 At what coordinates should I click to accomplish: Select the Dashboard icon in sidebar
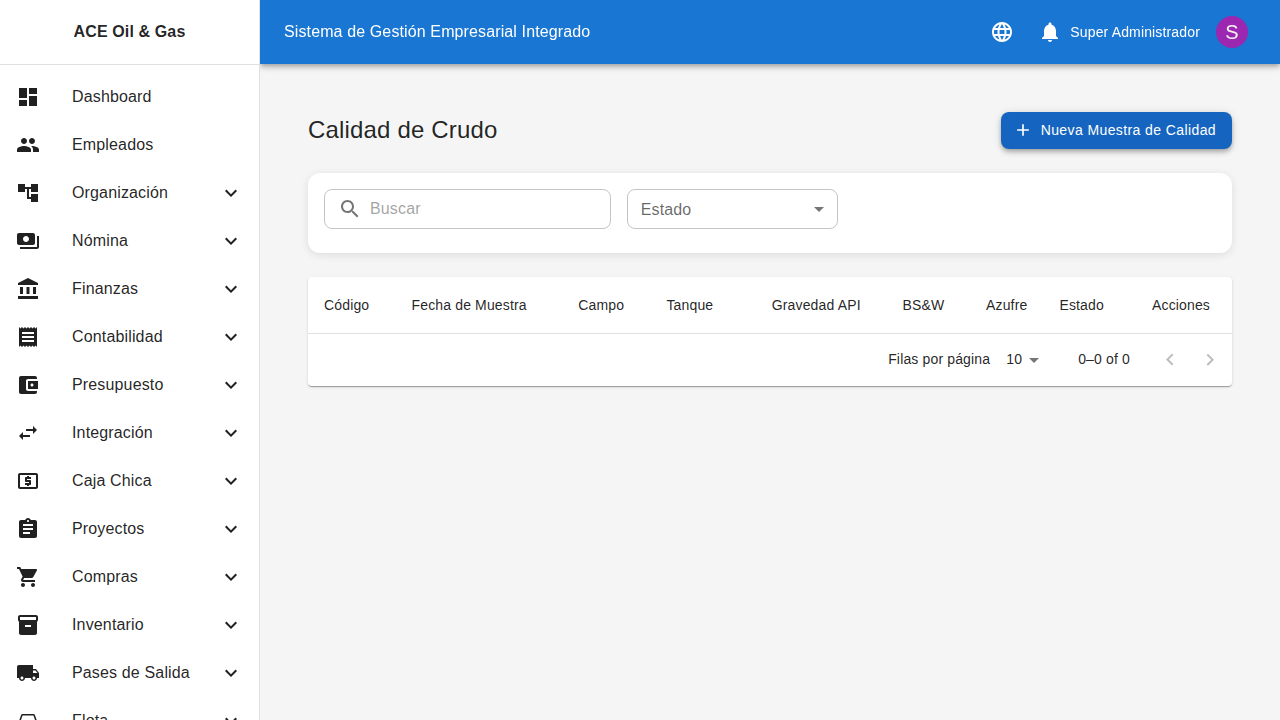pyautogui.click(x=28, y=97)
